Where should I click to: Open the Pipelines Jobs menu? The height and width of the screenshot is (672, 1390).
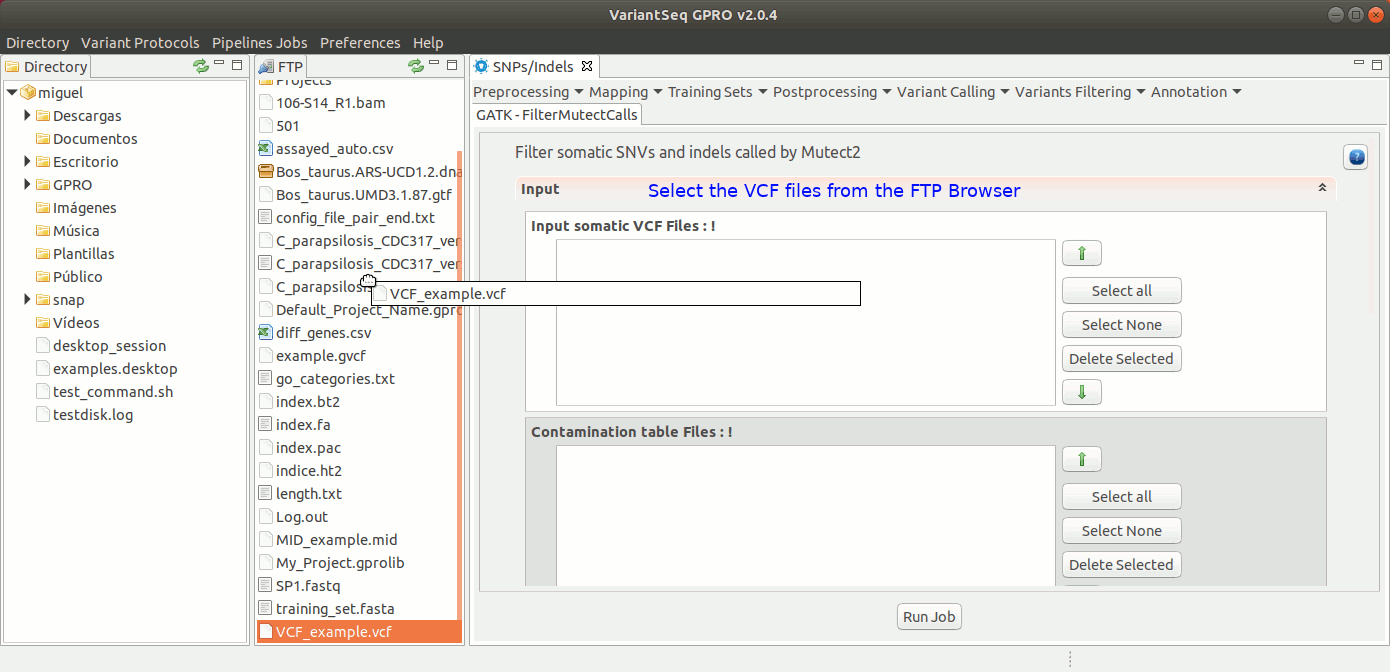coord(259,43)
